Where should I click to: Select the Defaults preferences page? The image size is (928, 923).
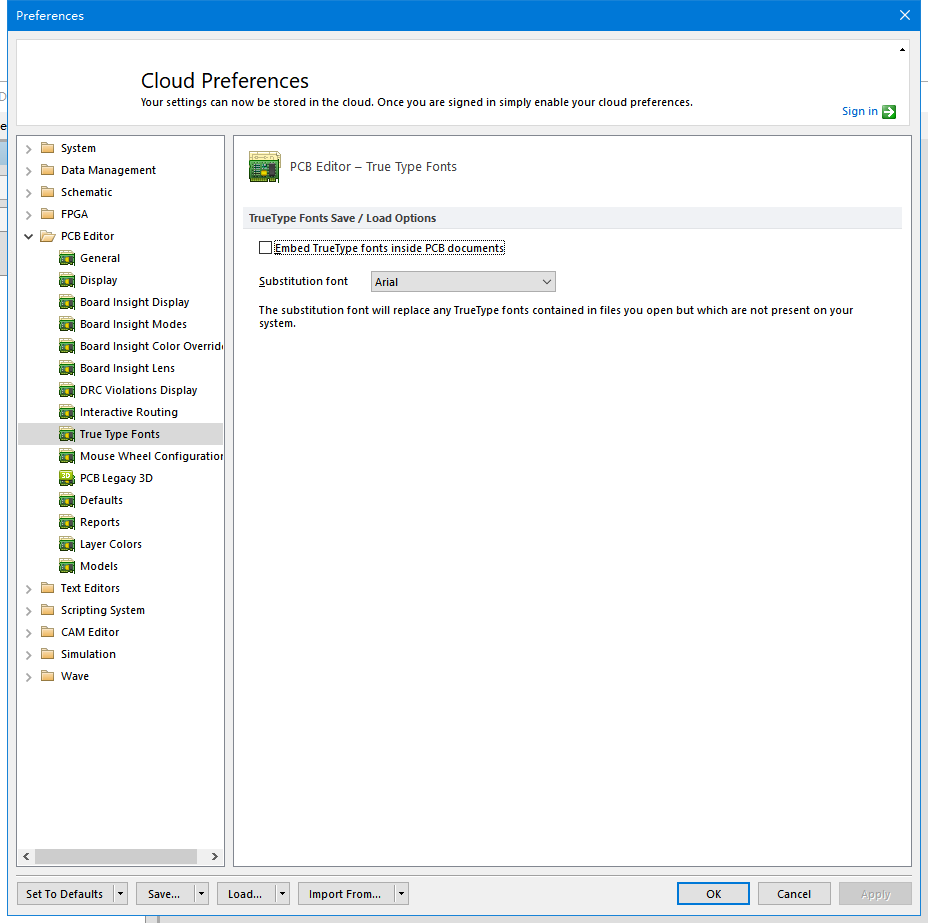pos(101,500)
